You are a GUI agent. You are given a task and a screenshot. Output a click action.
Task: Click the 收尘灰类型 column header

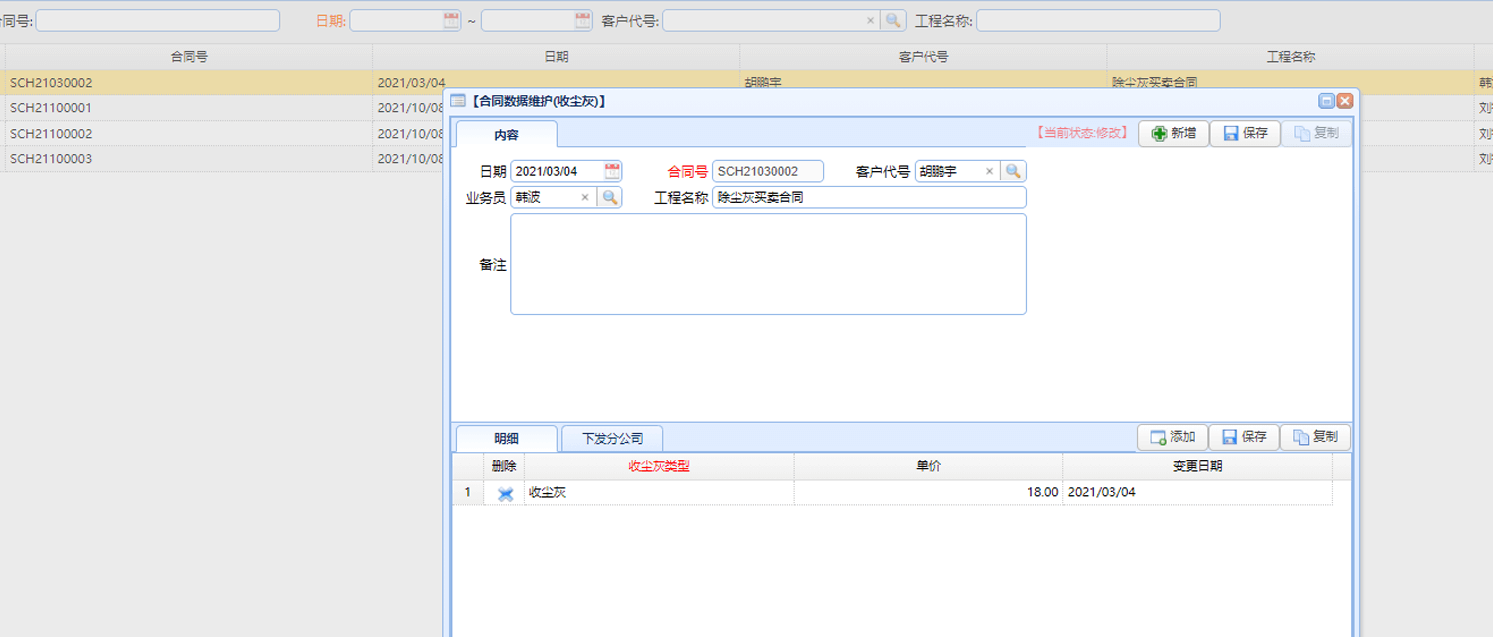click(x=659, y=466)
